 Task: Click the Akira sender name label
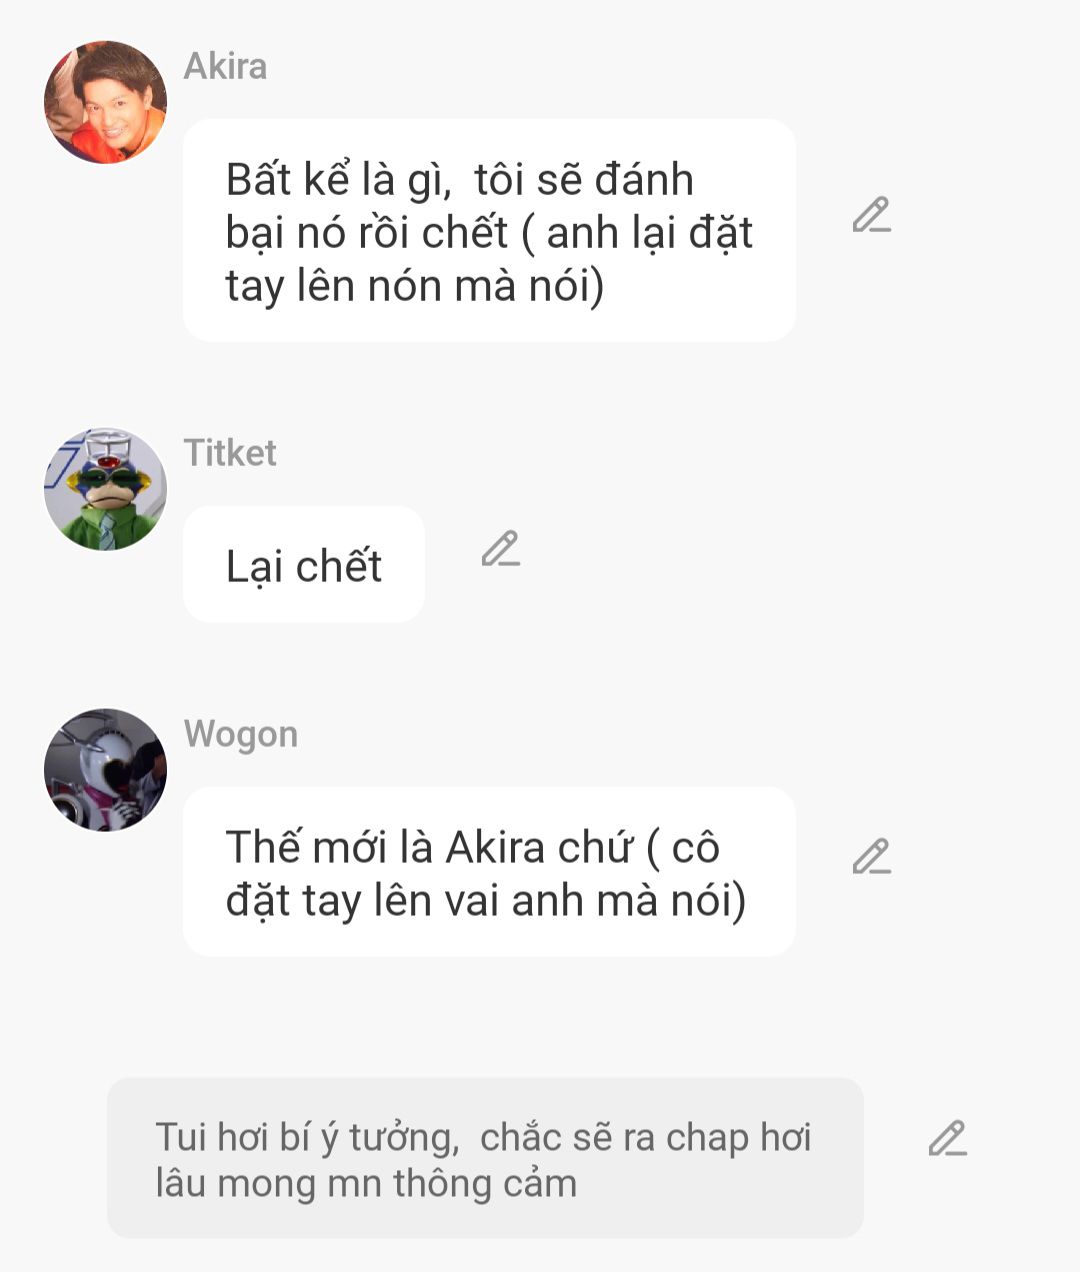pos(225,66)
